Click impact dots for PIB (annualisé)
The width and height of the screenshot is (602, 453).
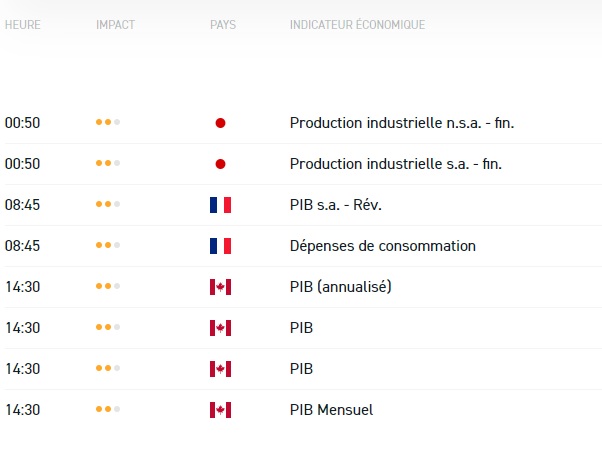107,287
